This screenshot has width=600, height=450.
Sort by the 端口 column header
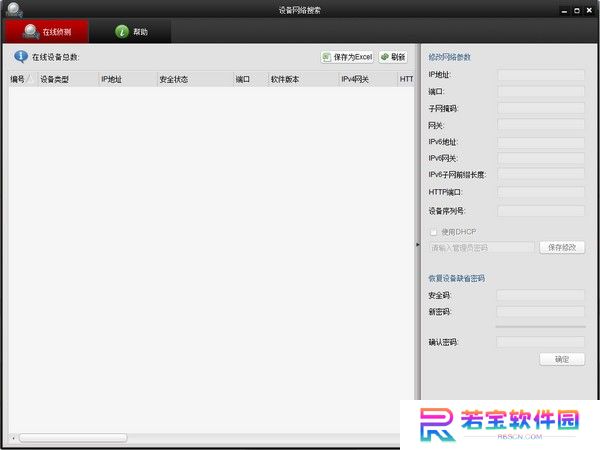point(251,79)
